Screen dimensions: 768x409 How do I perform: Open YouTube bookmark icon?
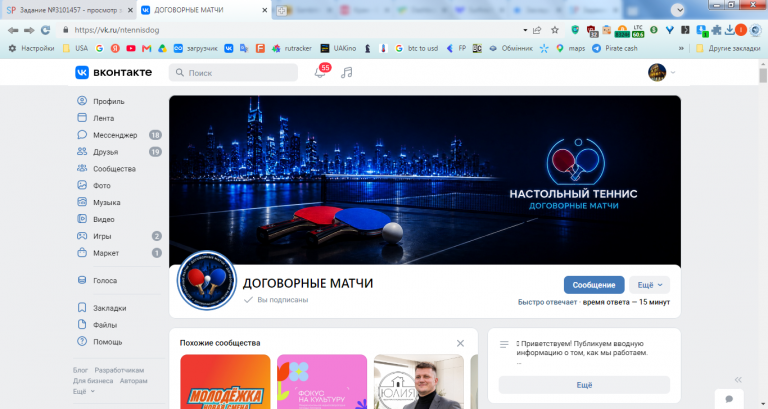131,48
